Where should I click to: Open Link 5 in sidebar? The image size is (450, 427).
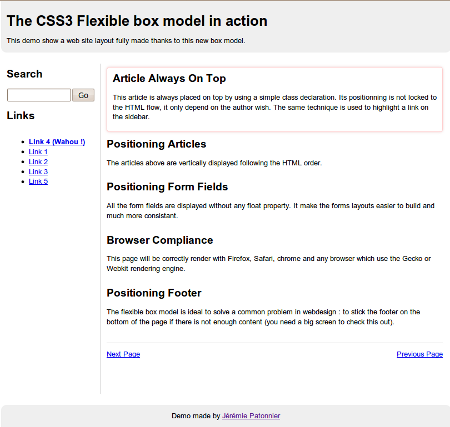(38, 181)
